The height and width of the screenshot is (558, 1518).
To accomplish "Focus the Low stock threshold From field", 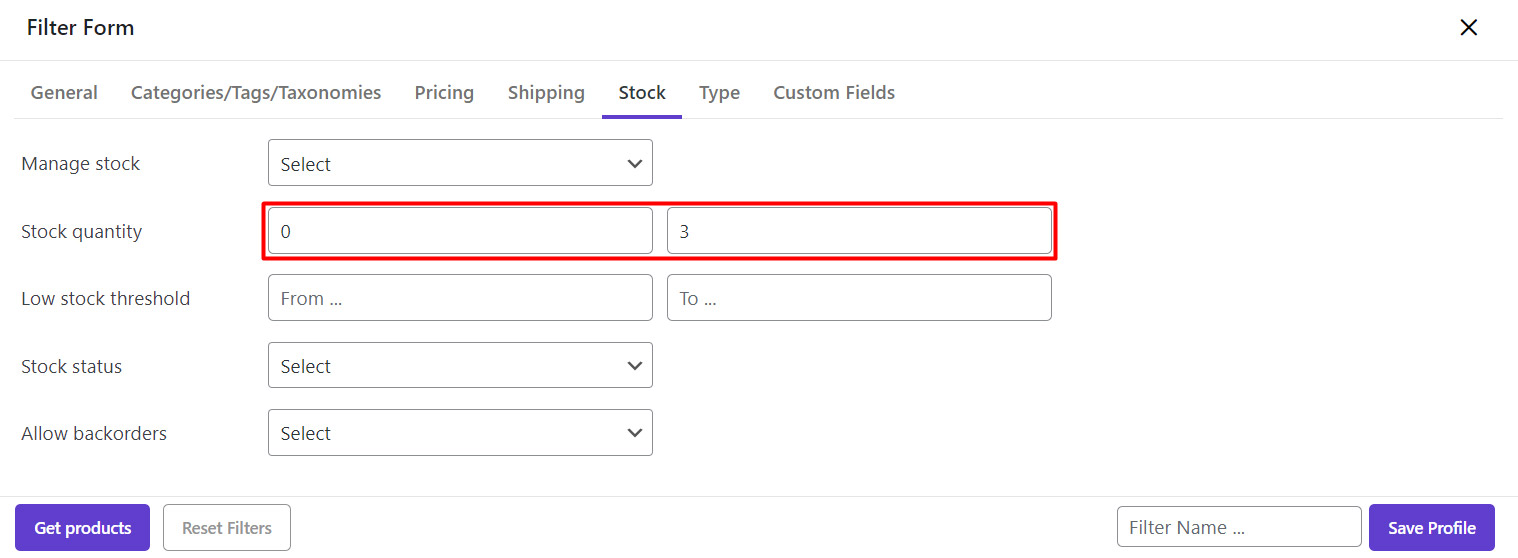I will [460, 298].
